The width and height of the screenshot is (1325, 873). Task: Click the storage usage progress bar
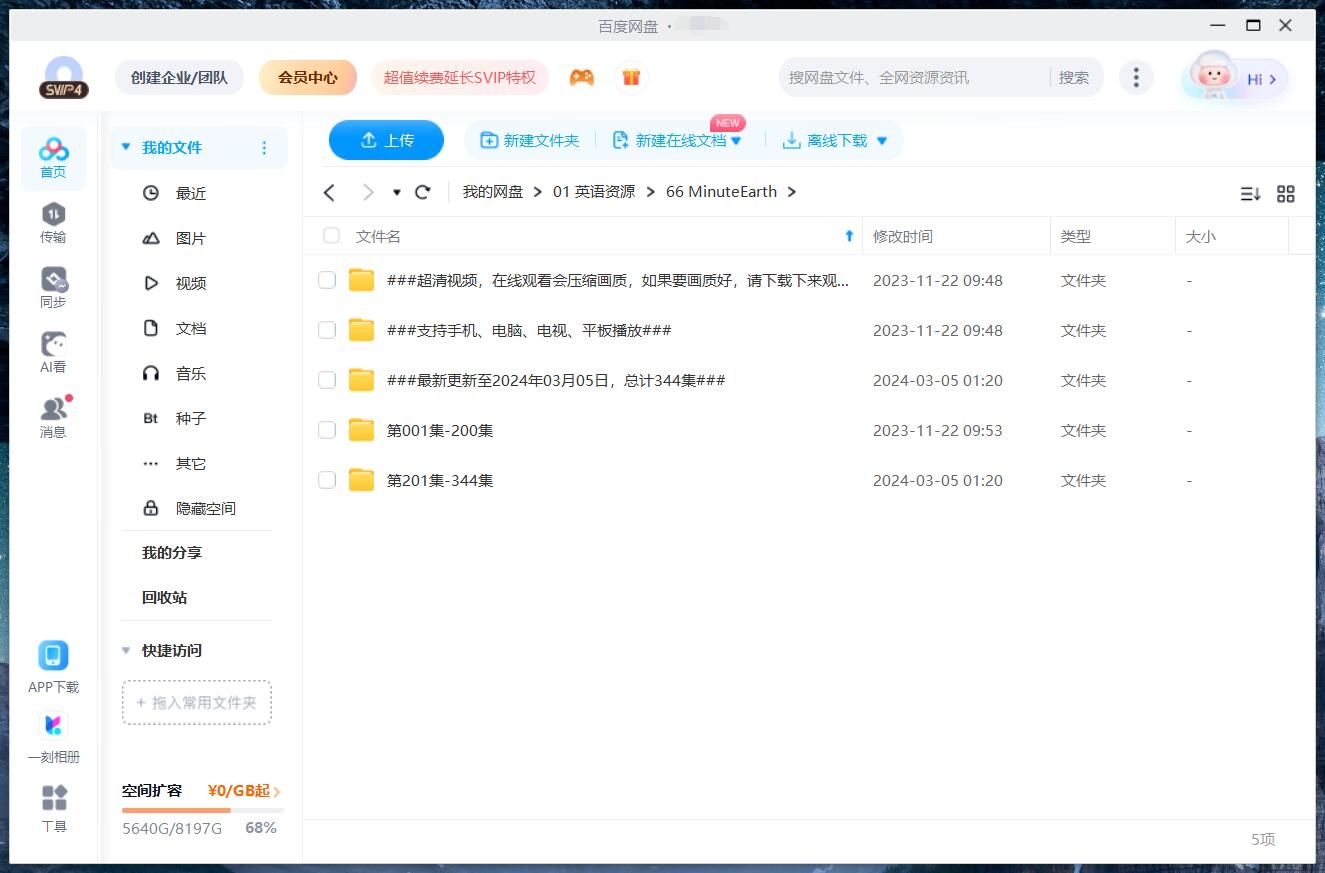pos(203,810)
